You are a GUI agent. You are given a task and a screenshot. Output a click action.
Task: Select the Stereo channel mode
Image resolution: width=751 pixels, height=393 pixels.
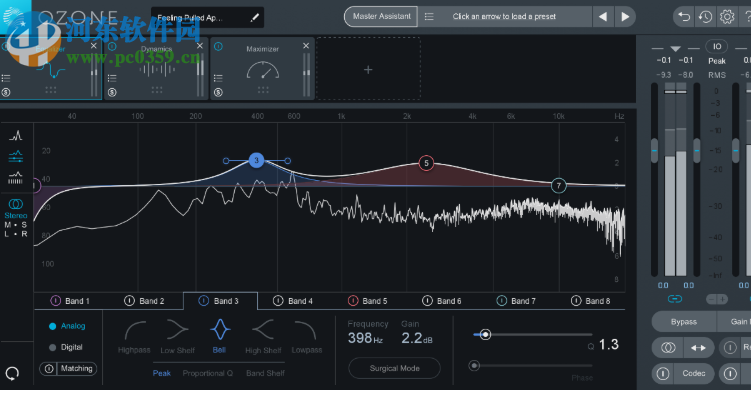pos(16,209)
